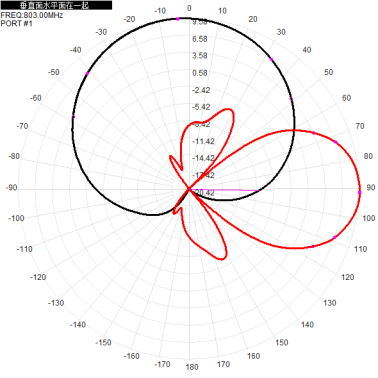378x378 pixels.
Task: Select the positive 160 degree angle label
Action: pos(253,356)
